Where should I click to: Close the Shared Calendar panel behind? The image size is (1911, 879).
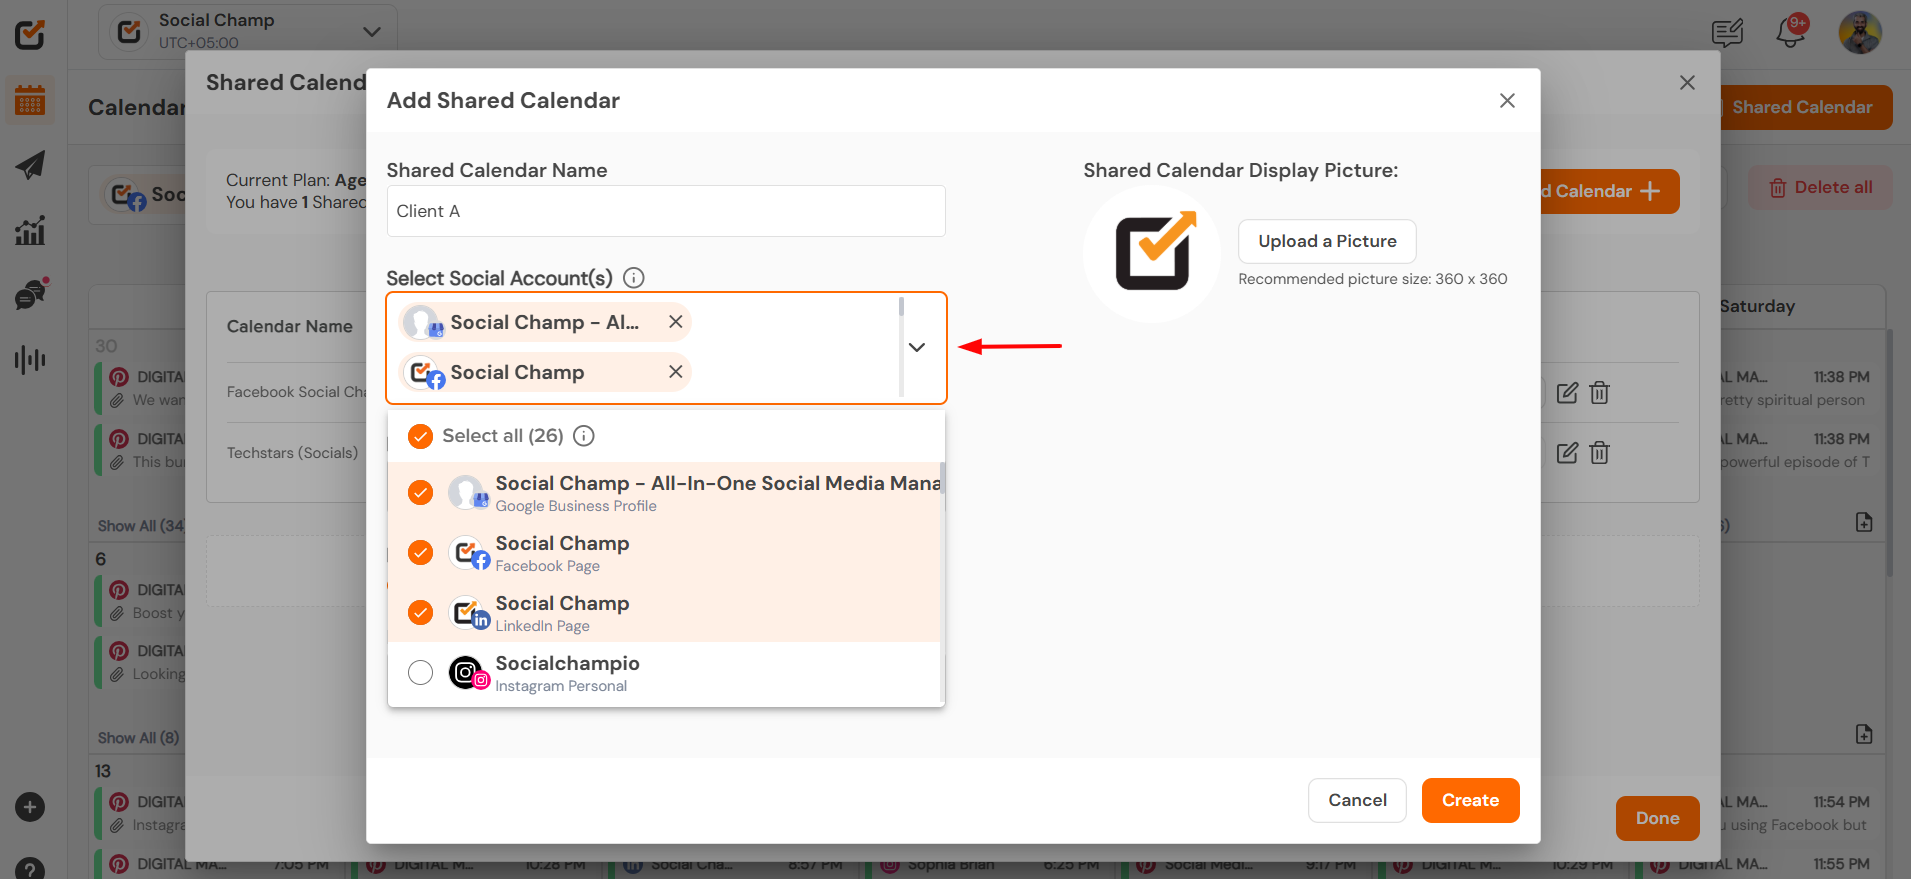coord(1687,83)
